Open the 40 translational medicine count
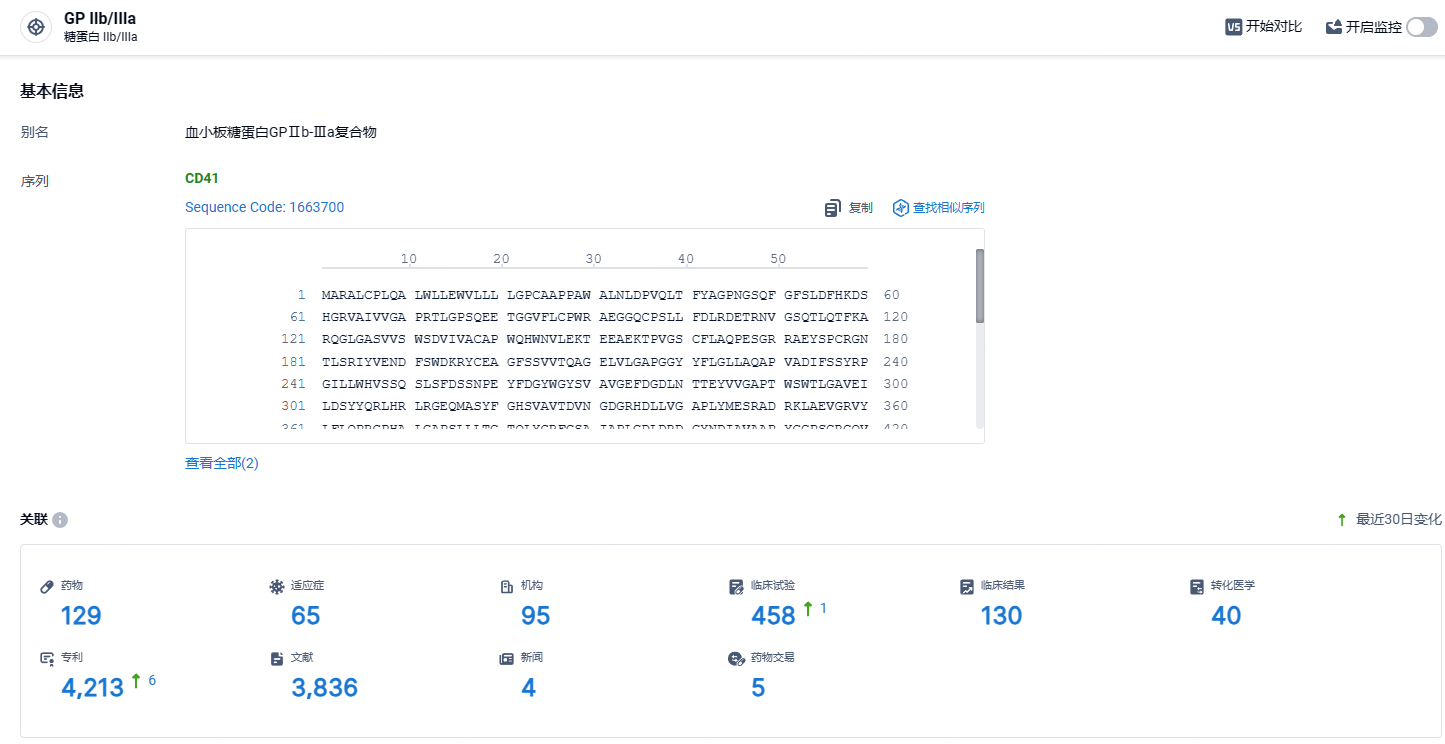 (x=1226, y=615)
